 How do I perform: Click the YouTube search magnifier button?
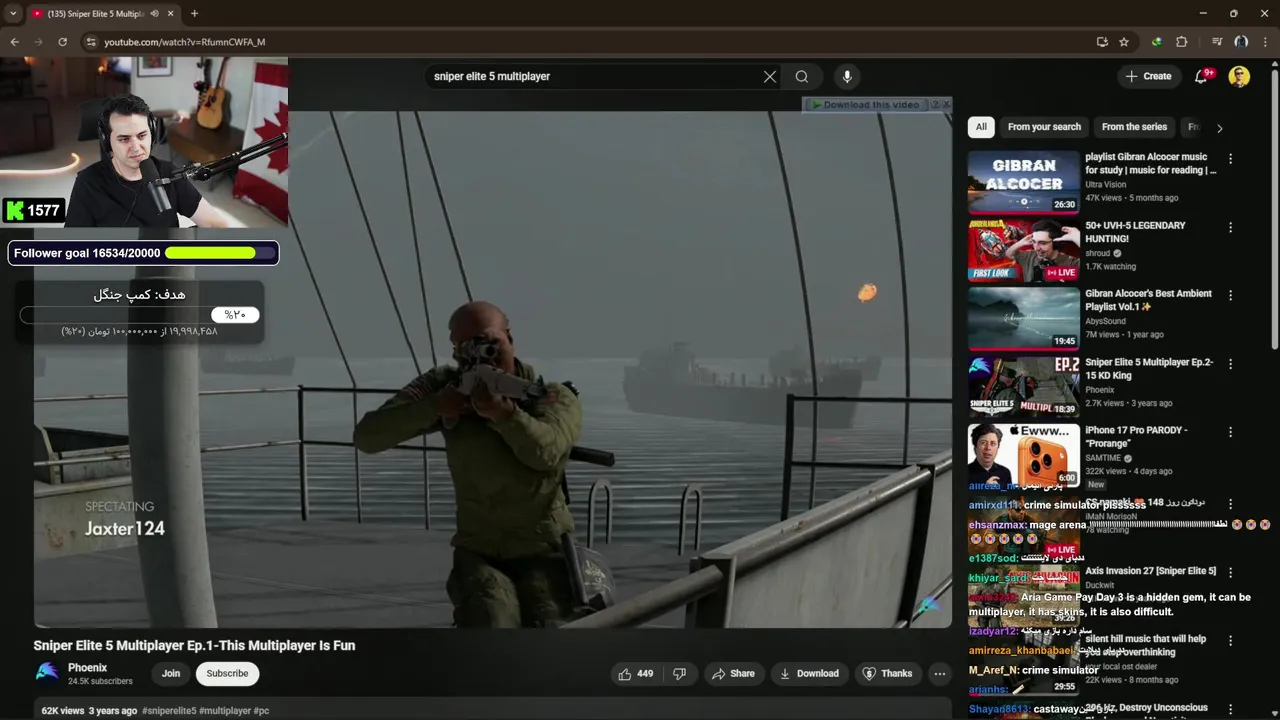click(x=802, y=76)
